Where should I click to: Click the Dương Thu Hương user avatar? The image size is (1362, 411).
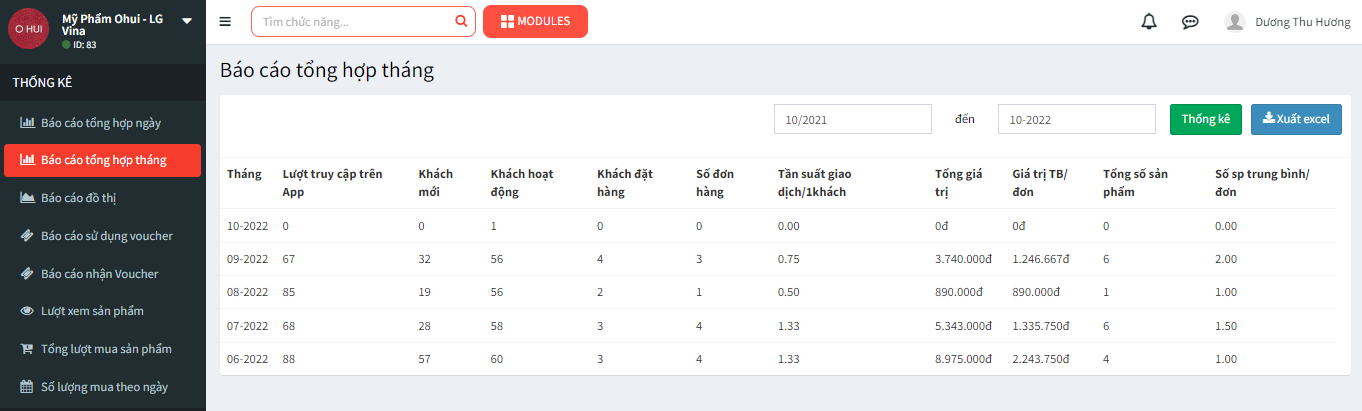(x=1235, y=22)
